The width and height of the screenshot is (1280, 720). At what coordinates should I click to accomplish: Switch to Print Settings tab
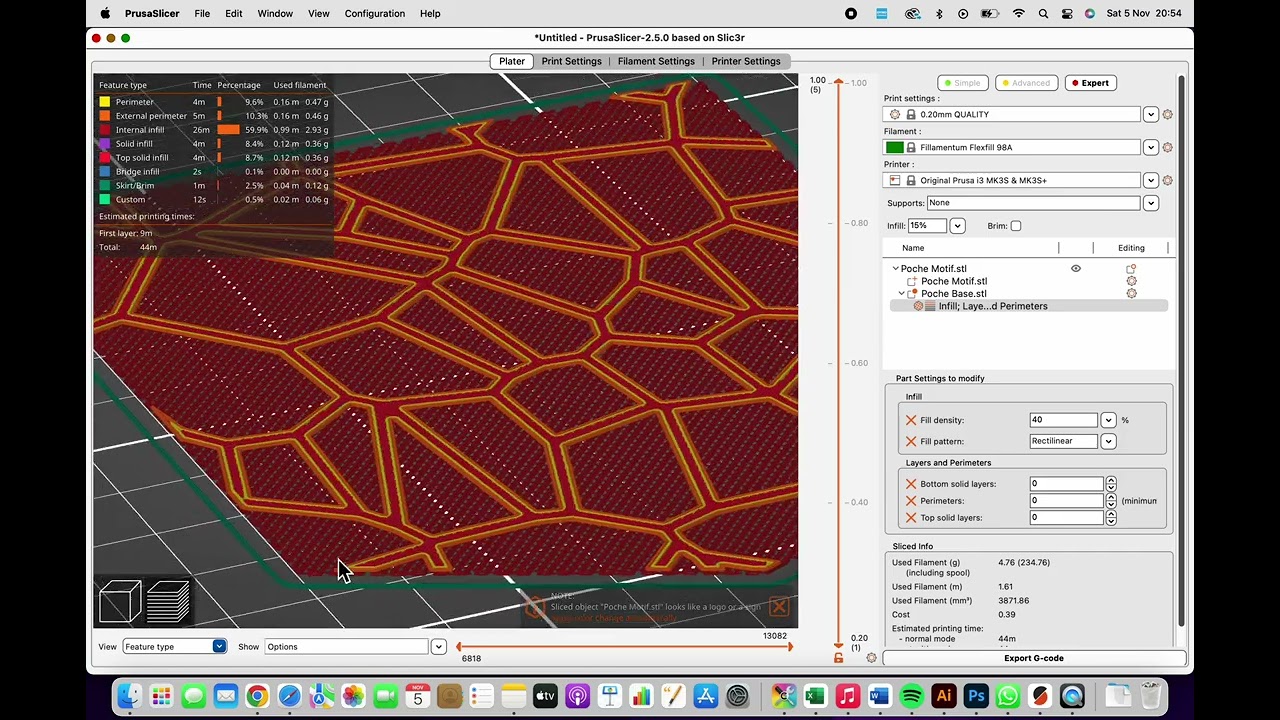pos(572,61)
